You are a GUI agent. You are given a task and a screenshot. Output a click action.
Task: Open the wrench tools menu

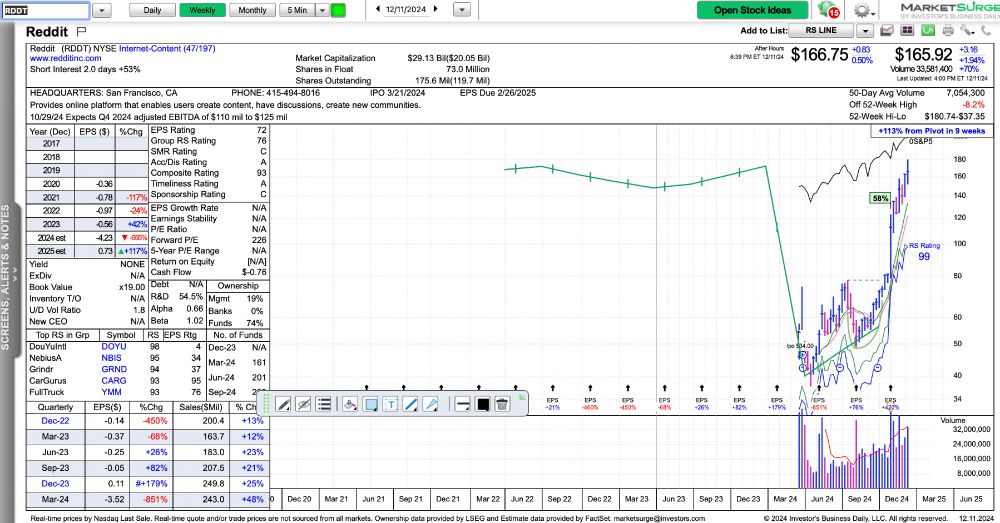[x=967, y=30]
